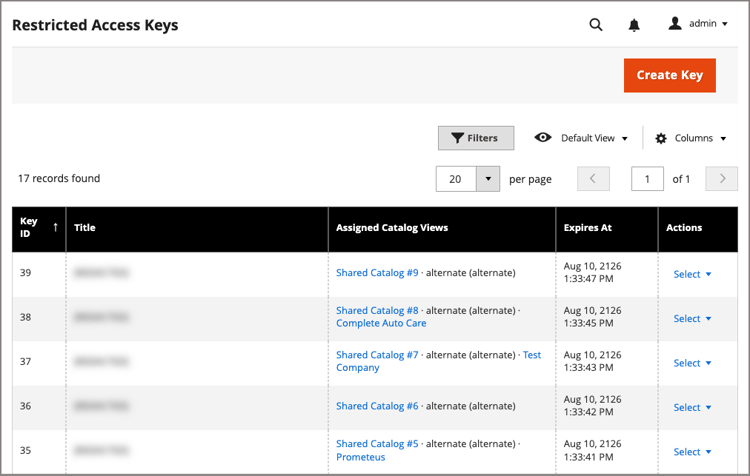This screenshot has height=476, width=750.
Task: Click the current page number field
Action: pos(647,179)
